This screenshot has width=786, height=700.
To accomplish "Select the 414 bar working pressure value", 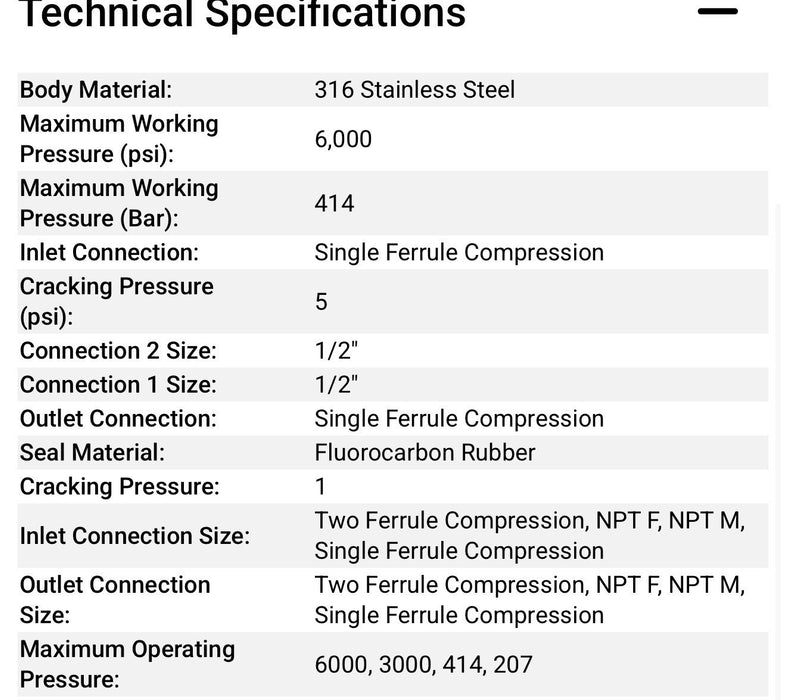I will tap(335, 203).
